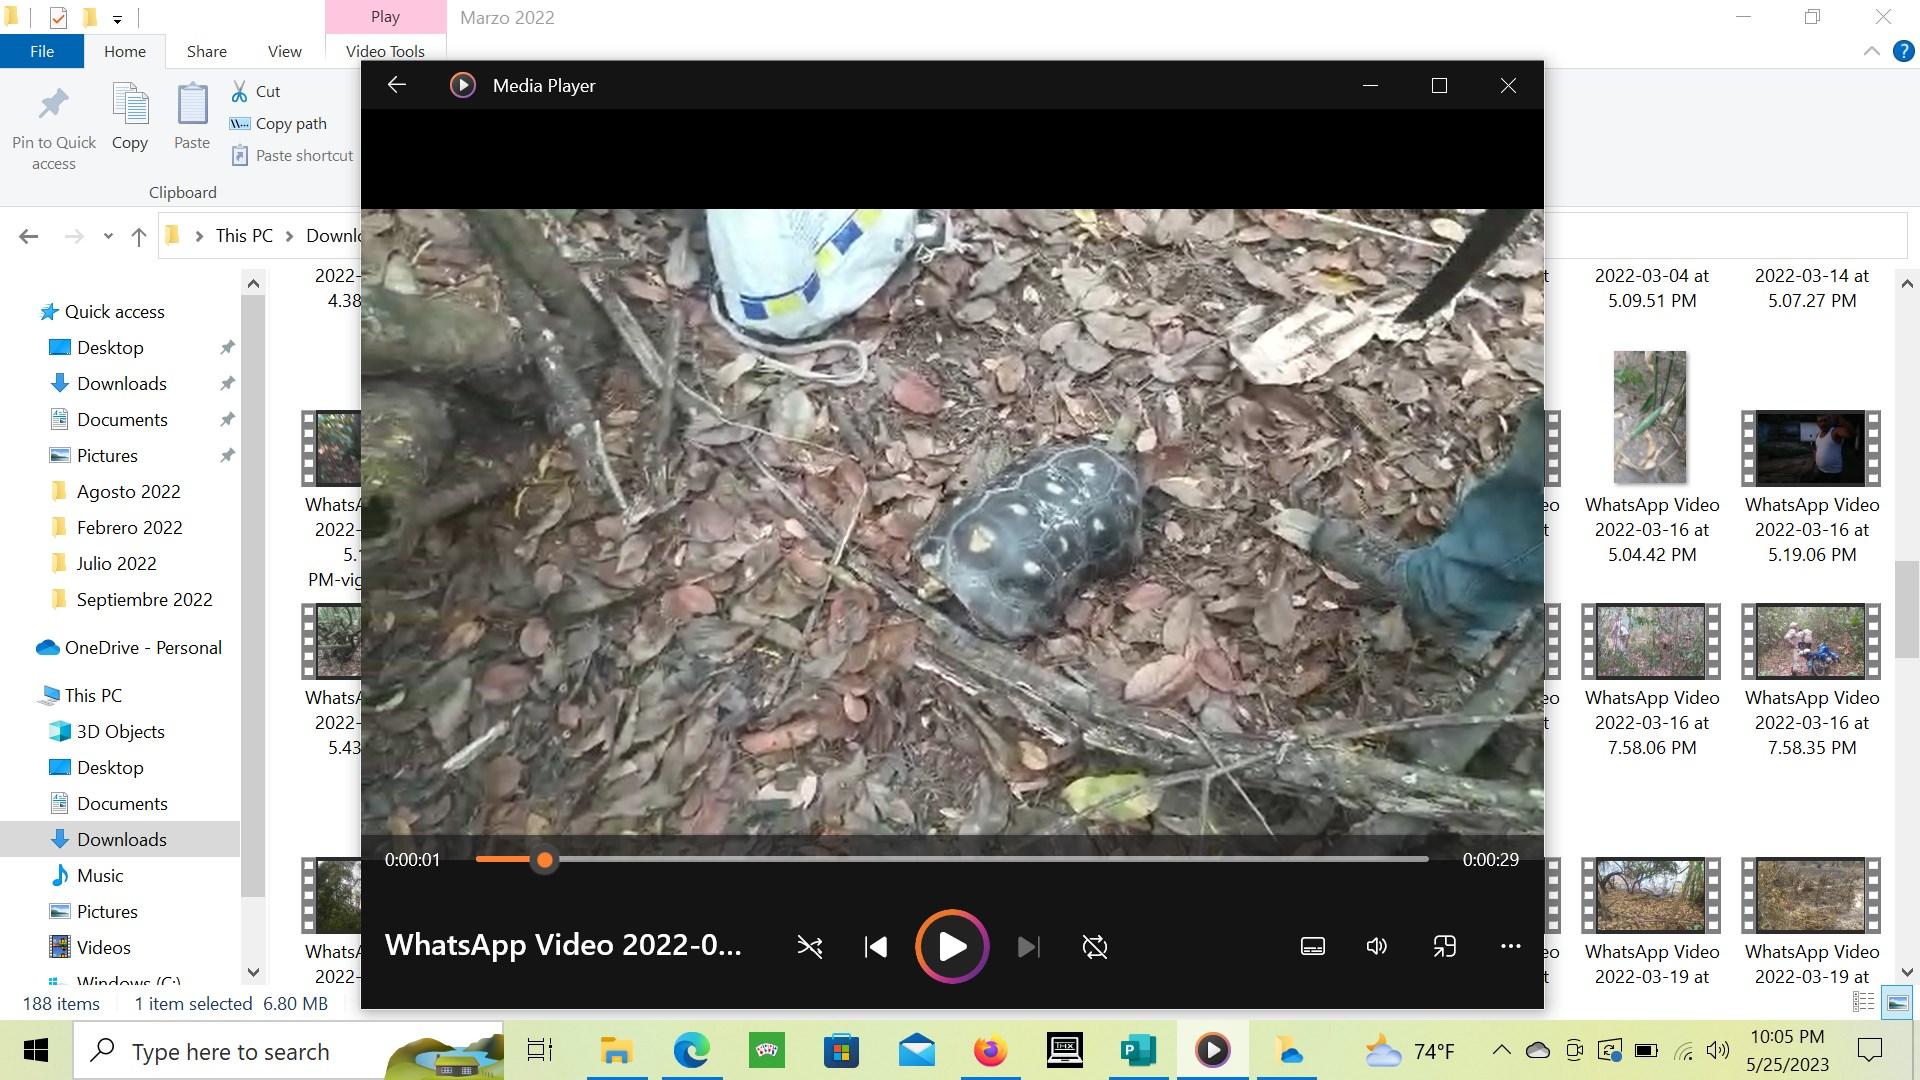Screen dimensions: 1920x1080
Task: Toggle shuffle mode in Media Player
Action: point(809,947)
